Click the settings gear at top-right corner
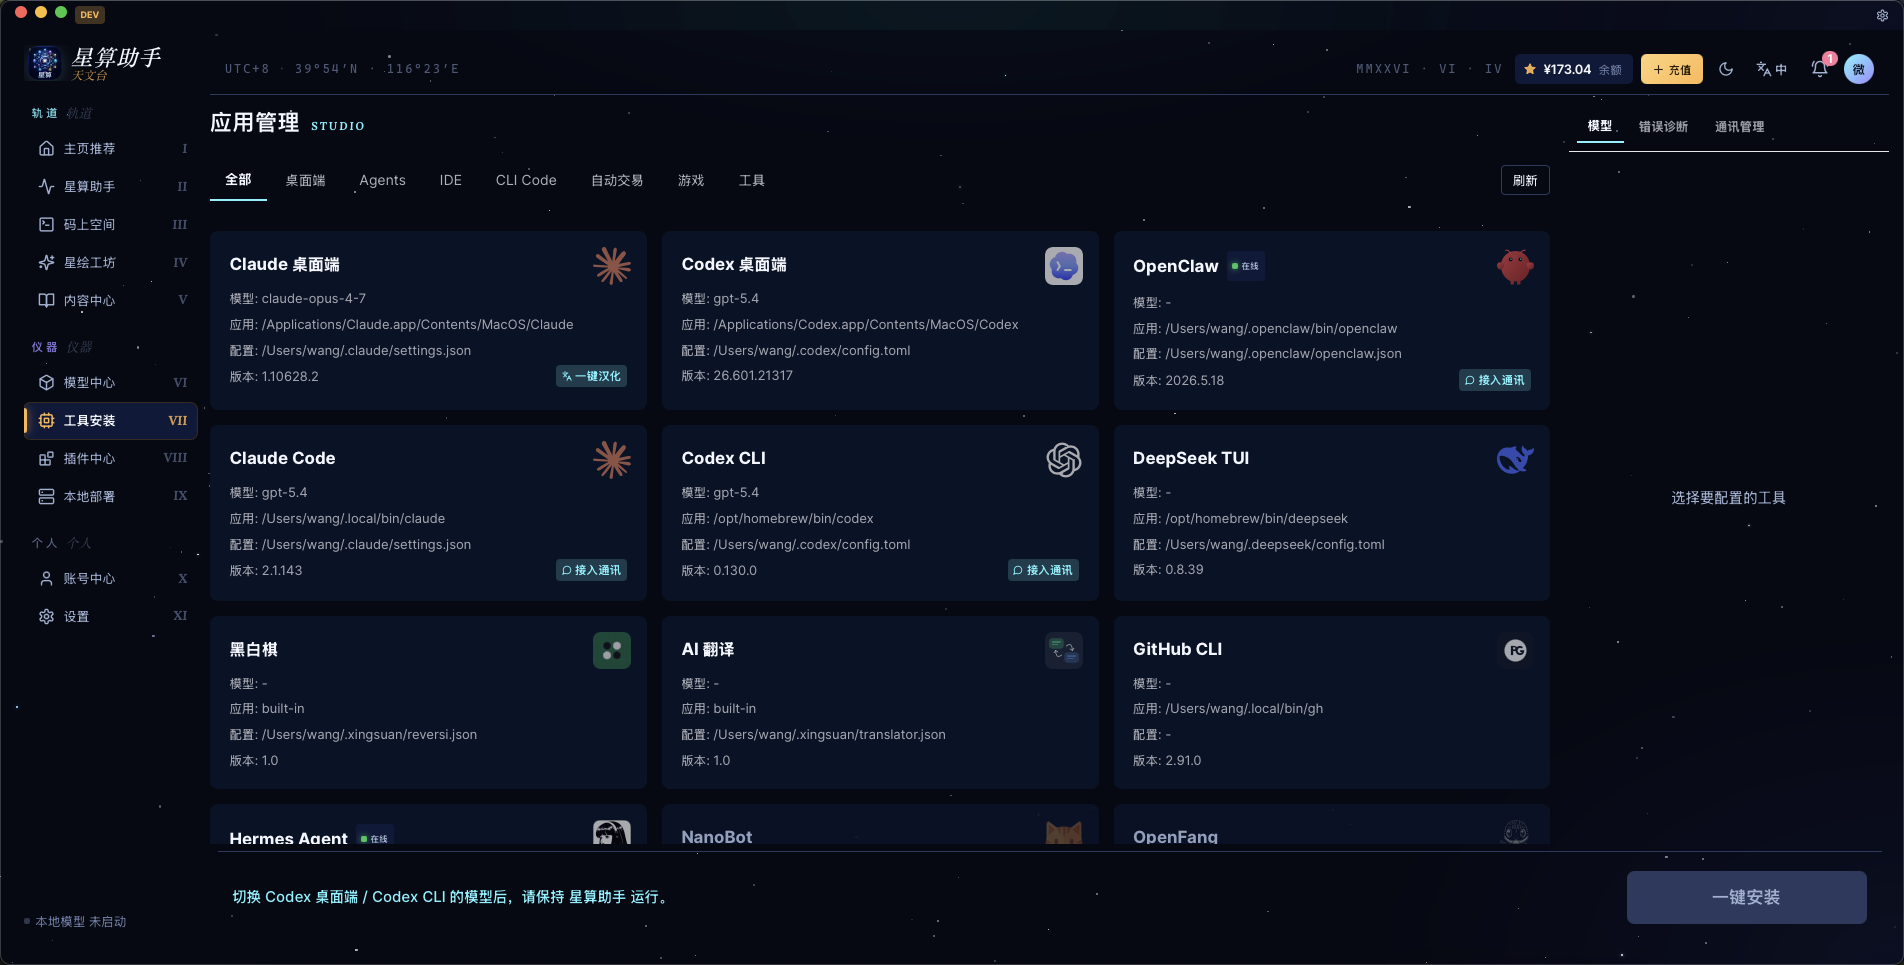The image size is (1904, 965). pyautogui.click(x=1882, y=15)
